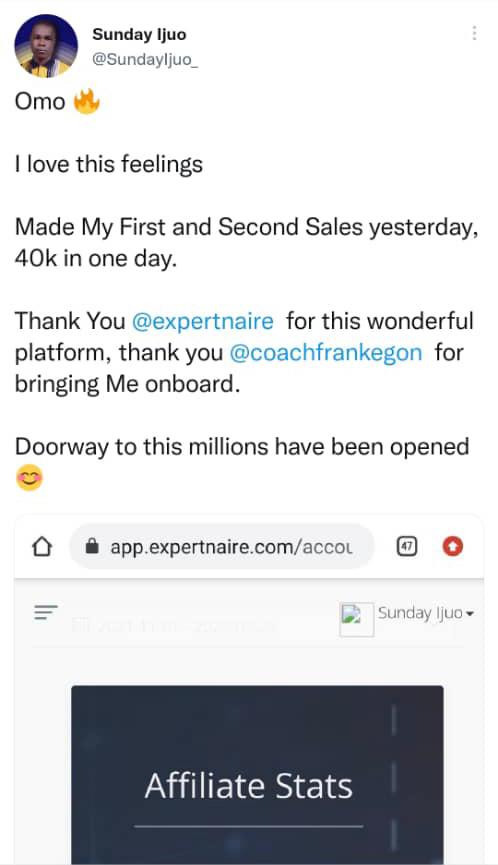
Task: Tap the smiling emoji below the tweet
Action: click(29, 477)
